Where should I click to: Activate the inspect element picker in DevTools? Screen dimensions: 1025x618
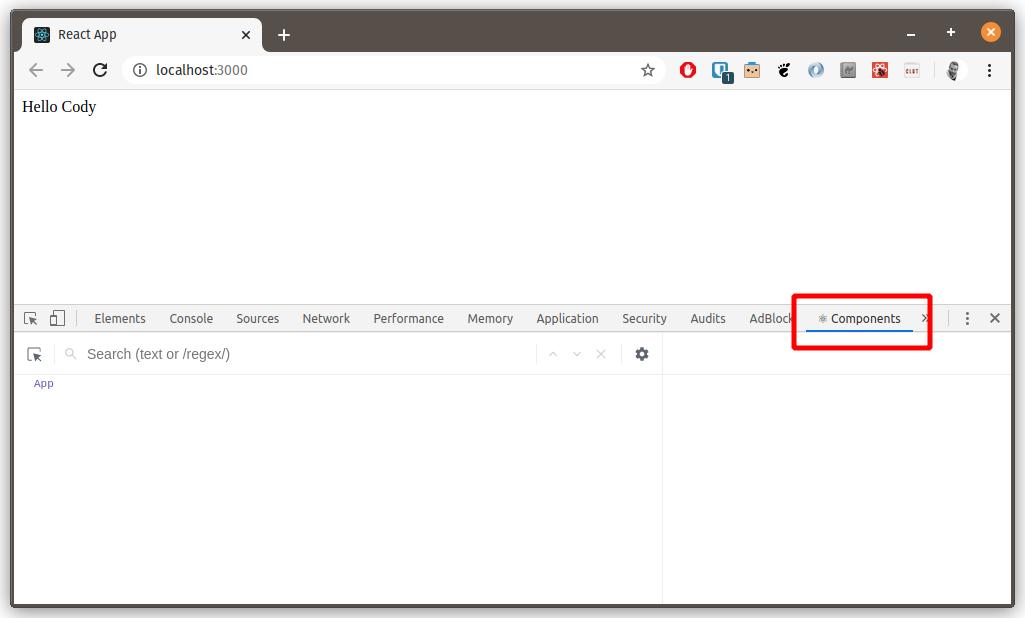coord(30,317)
